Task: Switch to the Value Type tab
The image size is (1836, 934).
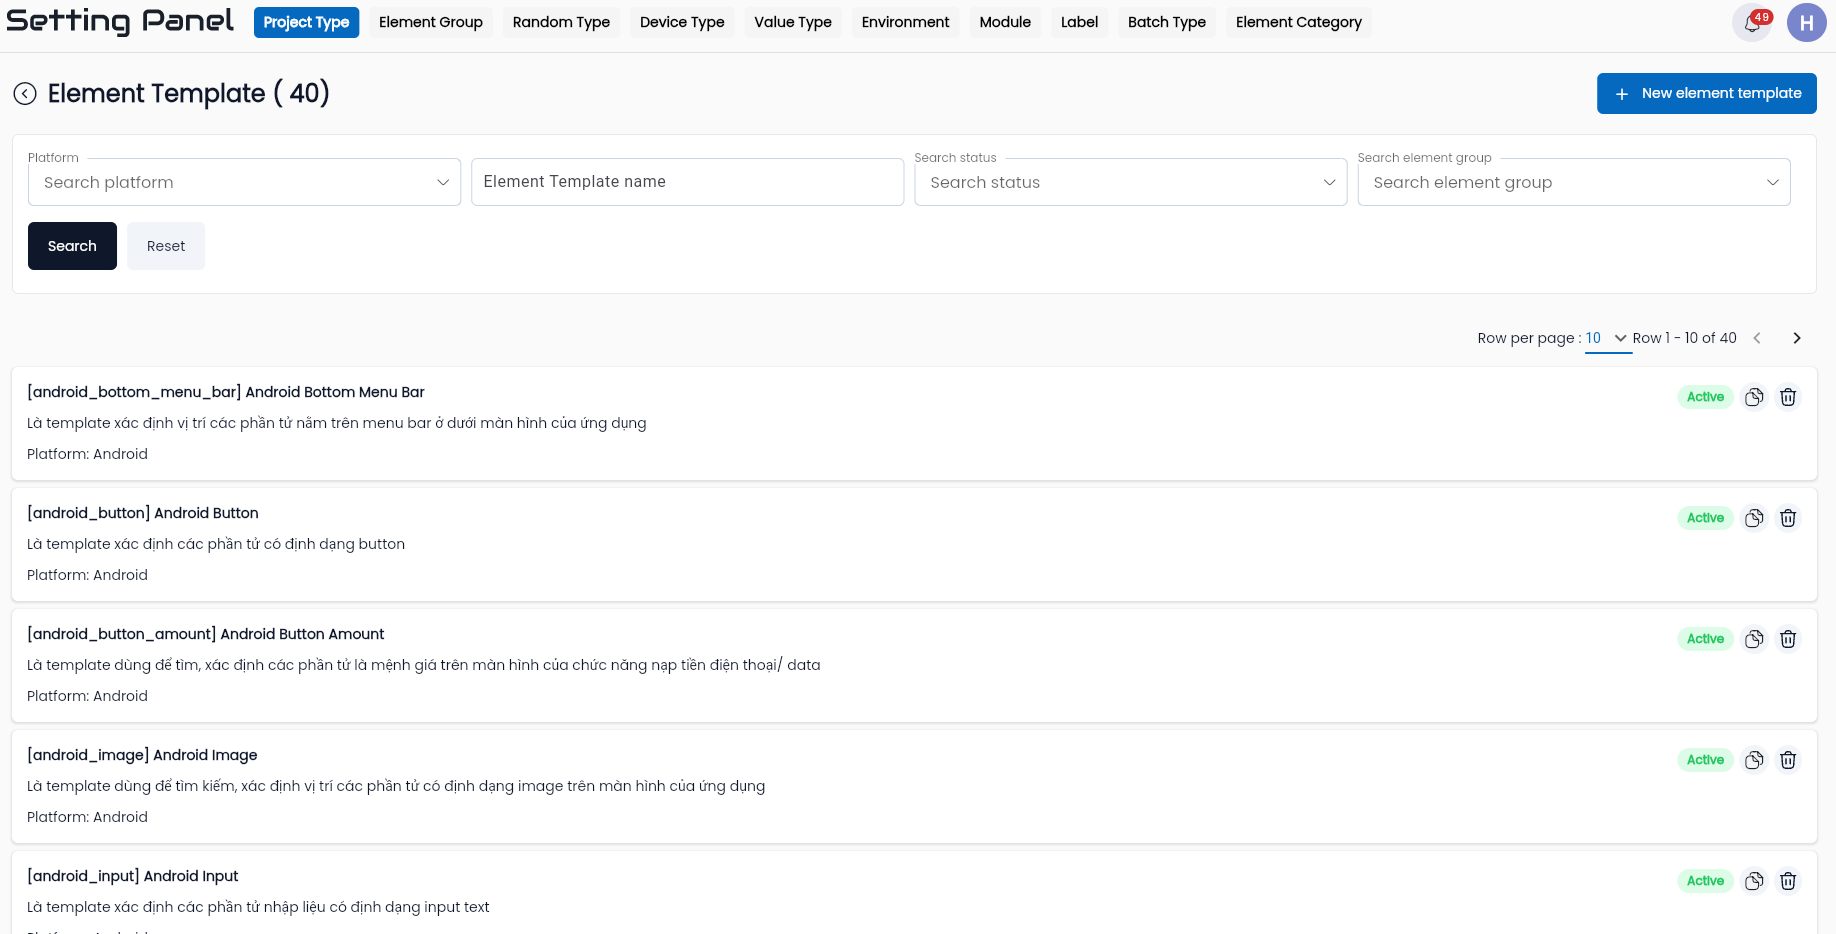Action: tap(793, 22)
